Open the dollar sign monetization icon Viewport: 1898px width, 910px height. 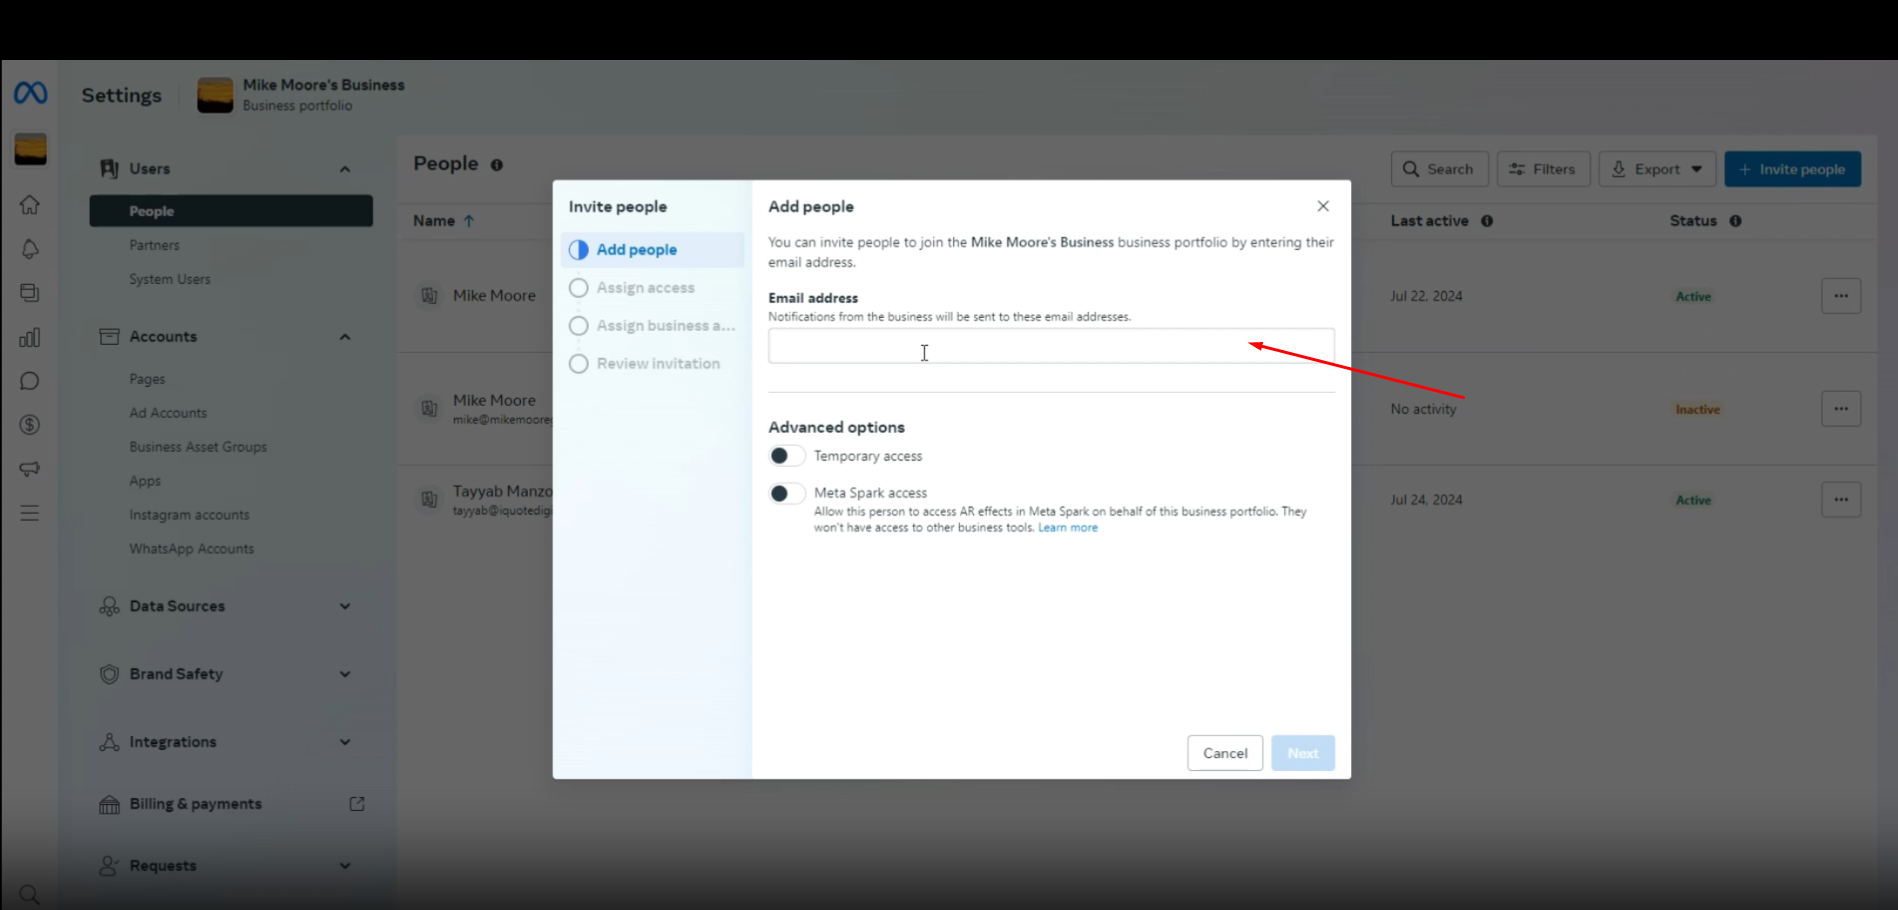[x=30, y=425]
